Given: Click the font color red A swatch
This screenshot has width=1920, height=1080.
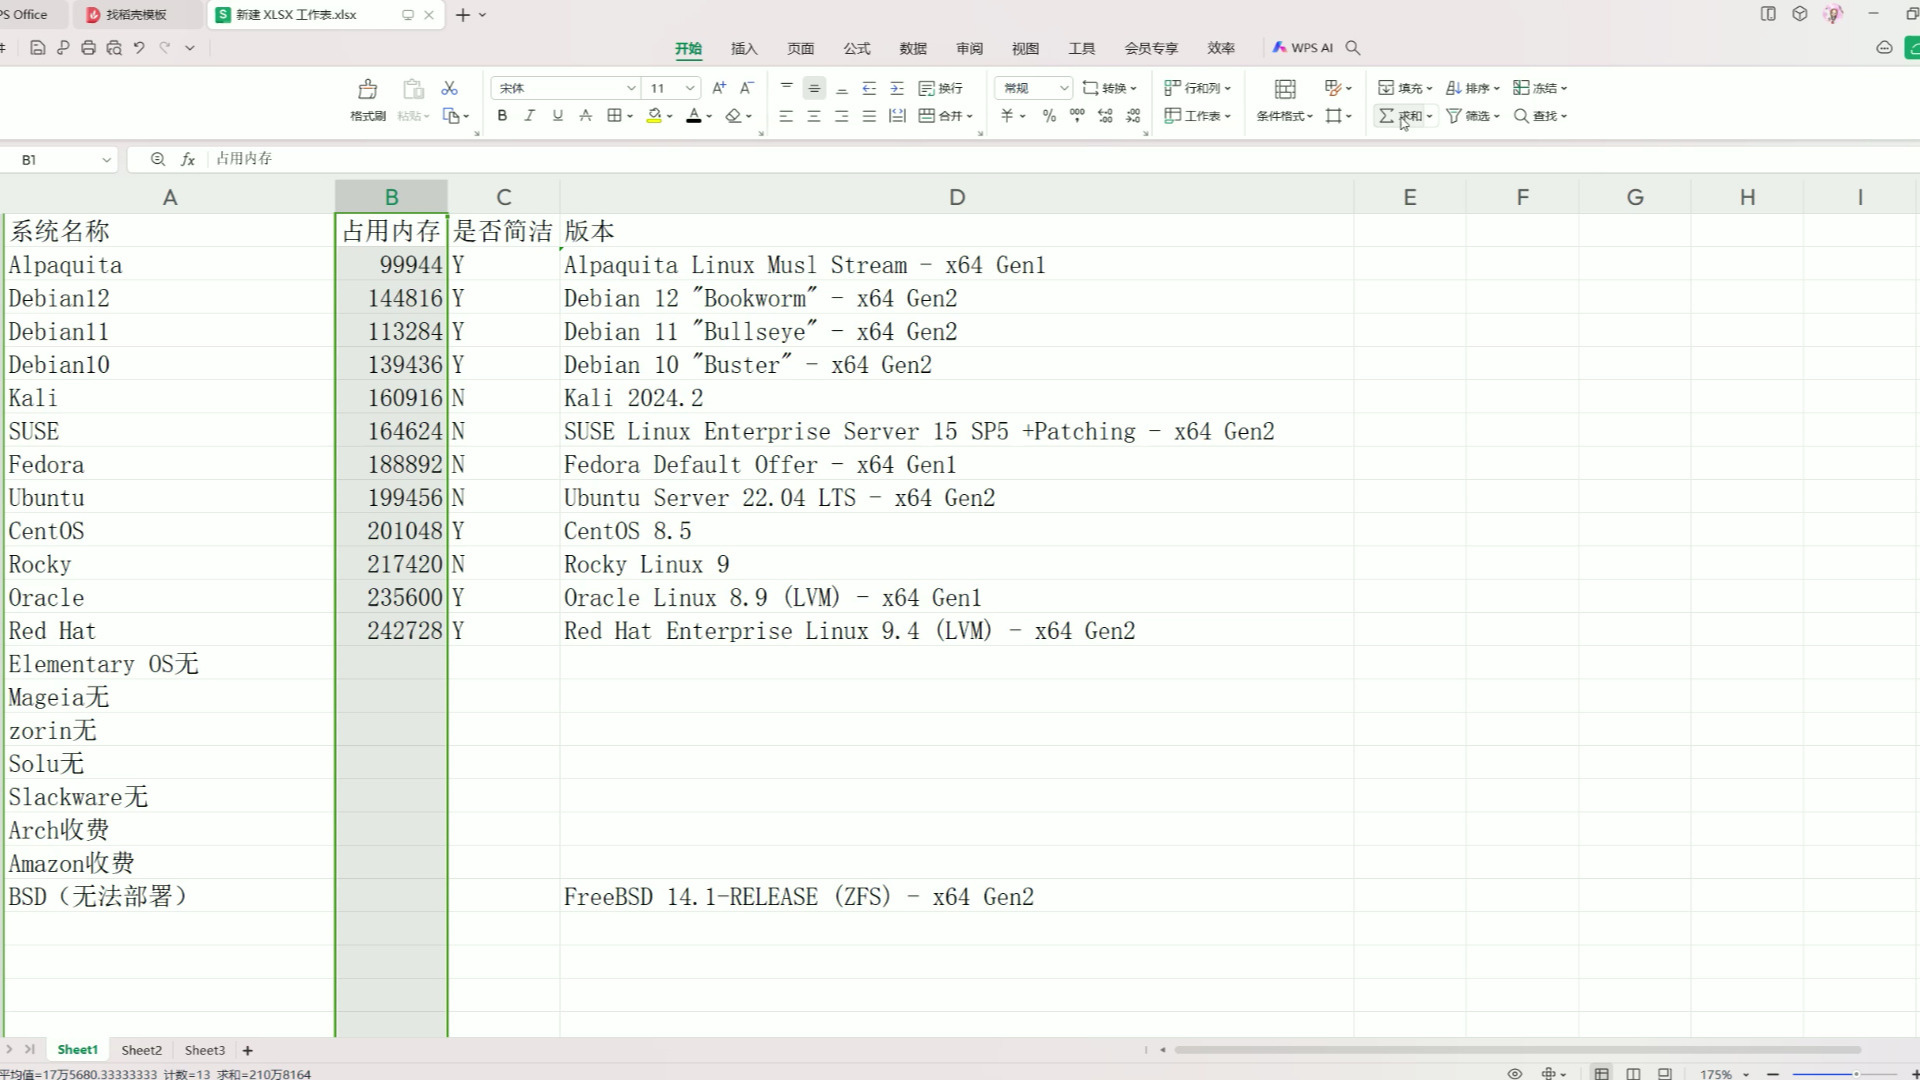Looking at the screenshot, I should click(693, 116).
